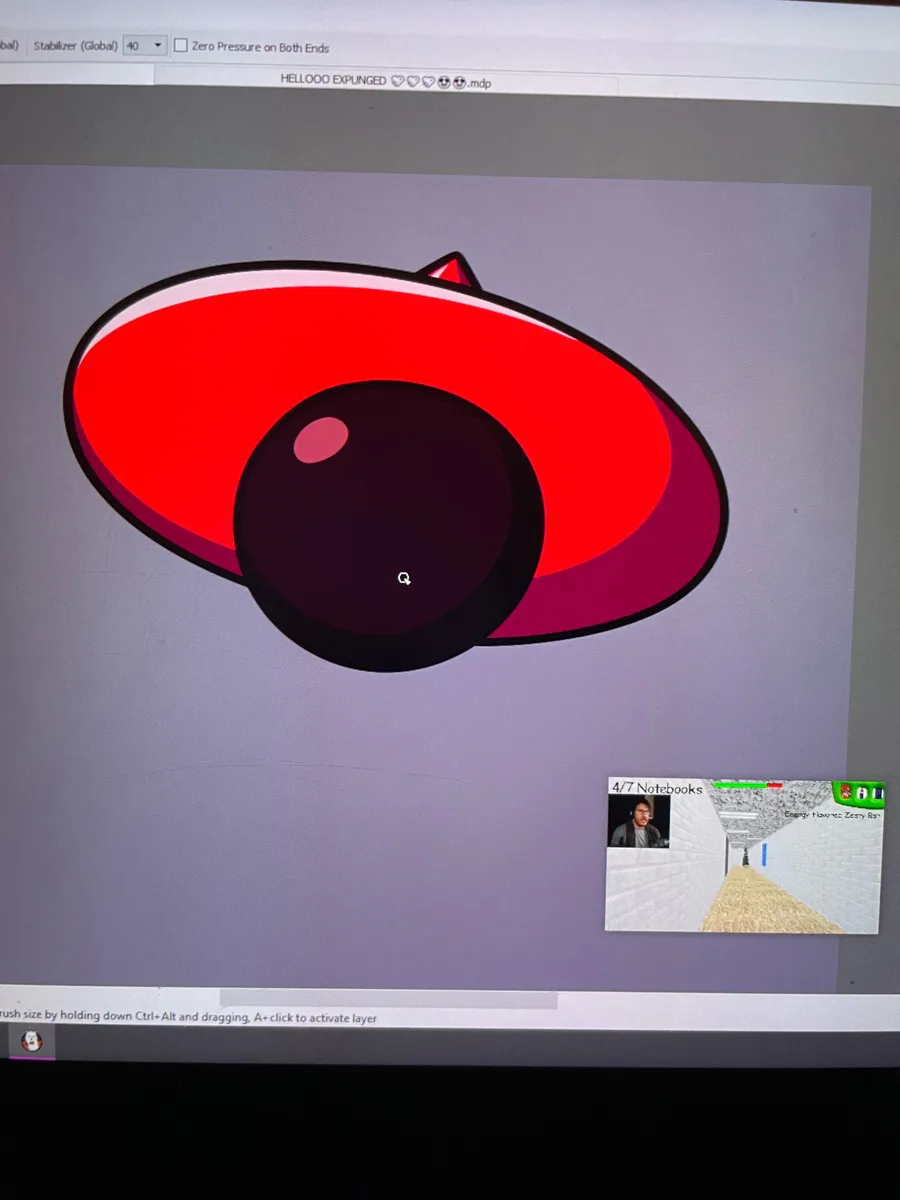The image size is (900, 1200).
Task: Click the green stamina bar in the video
Action: click(x=740, y=785)
